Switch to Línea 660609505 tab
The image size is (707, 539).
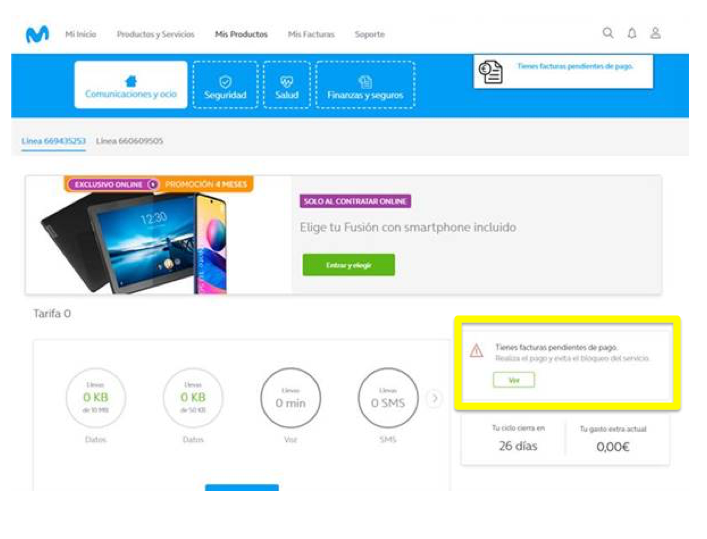point(130,141)
